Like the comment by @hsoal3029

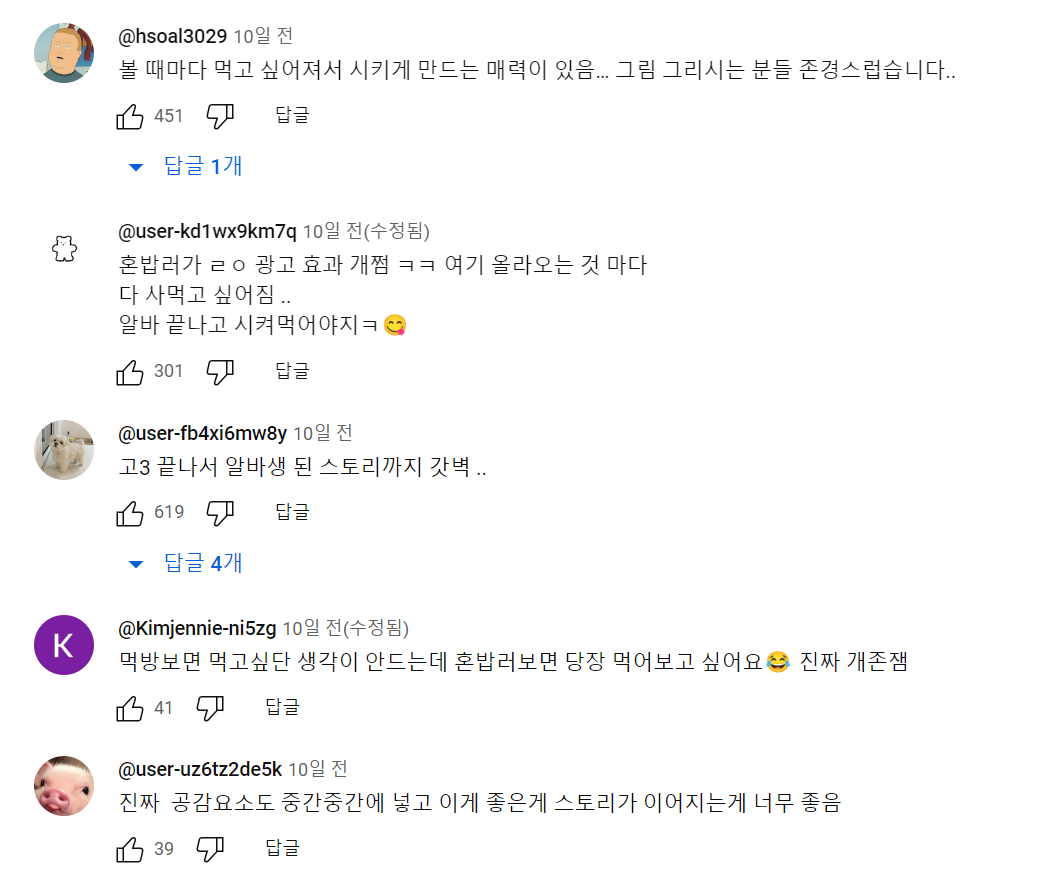tap(130, 116)
